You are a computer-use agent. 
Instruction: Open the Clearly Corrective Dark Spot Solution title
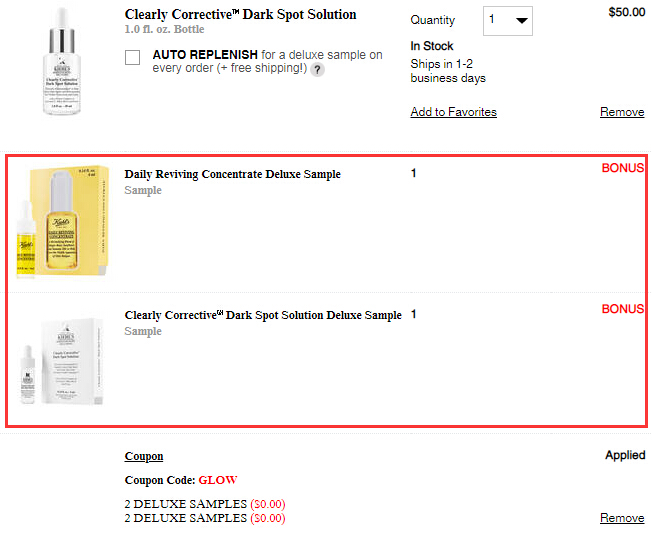(x=240, y=15)
